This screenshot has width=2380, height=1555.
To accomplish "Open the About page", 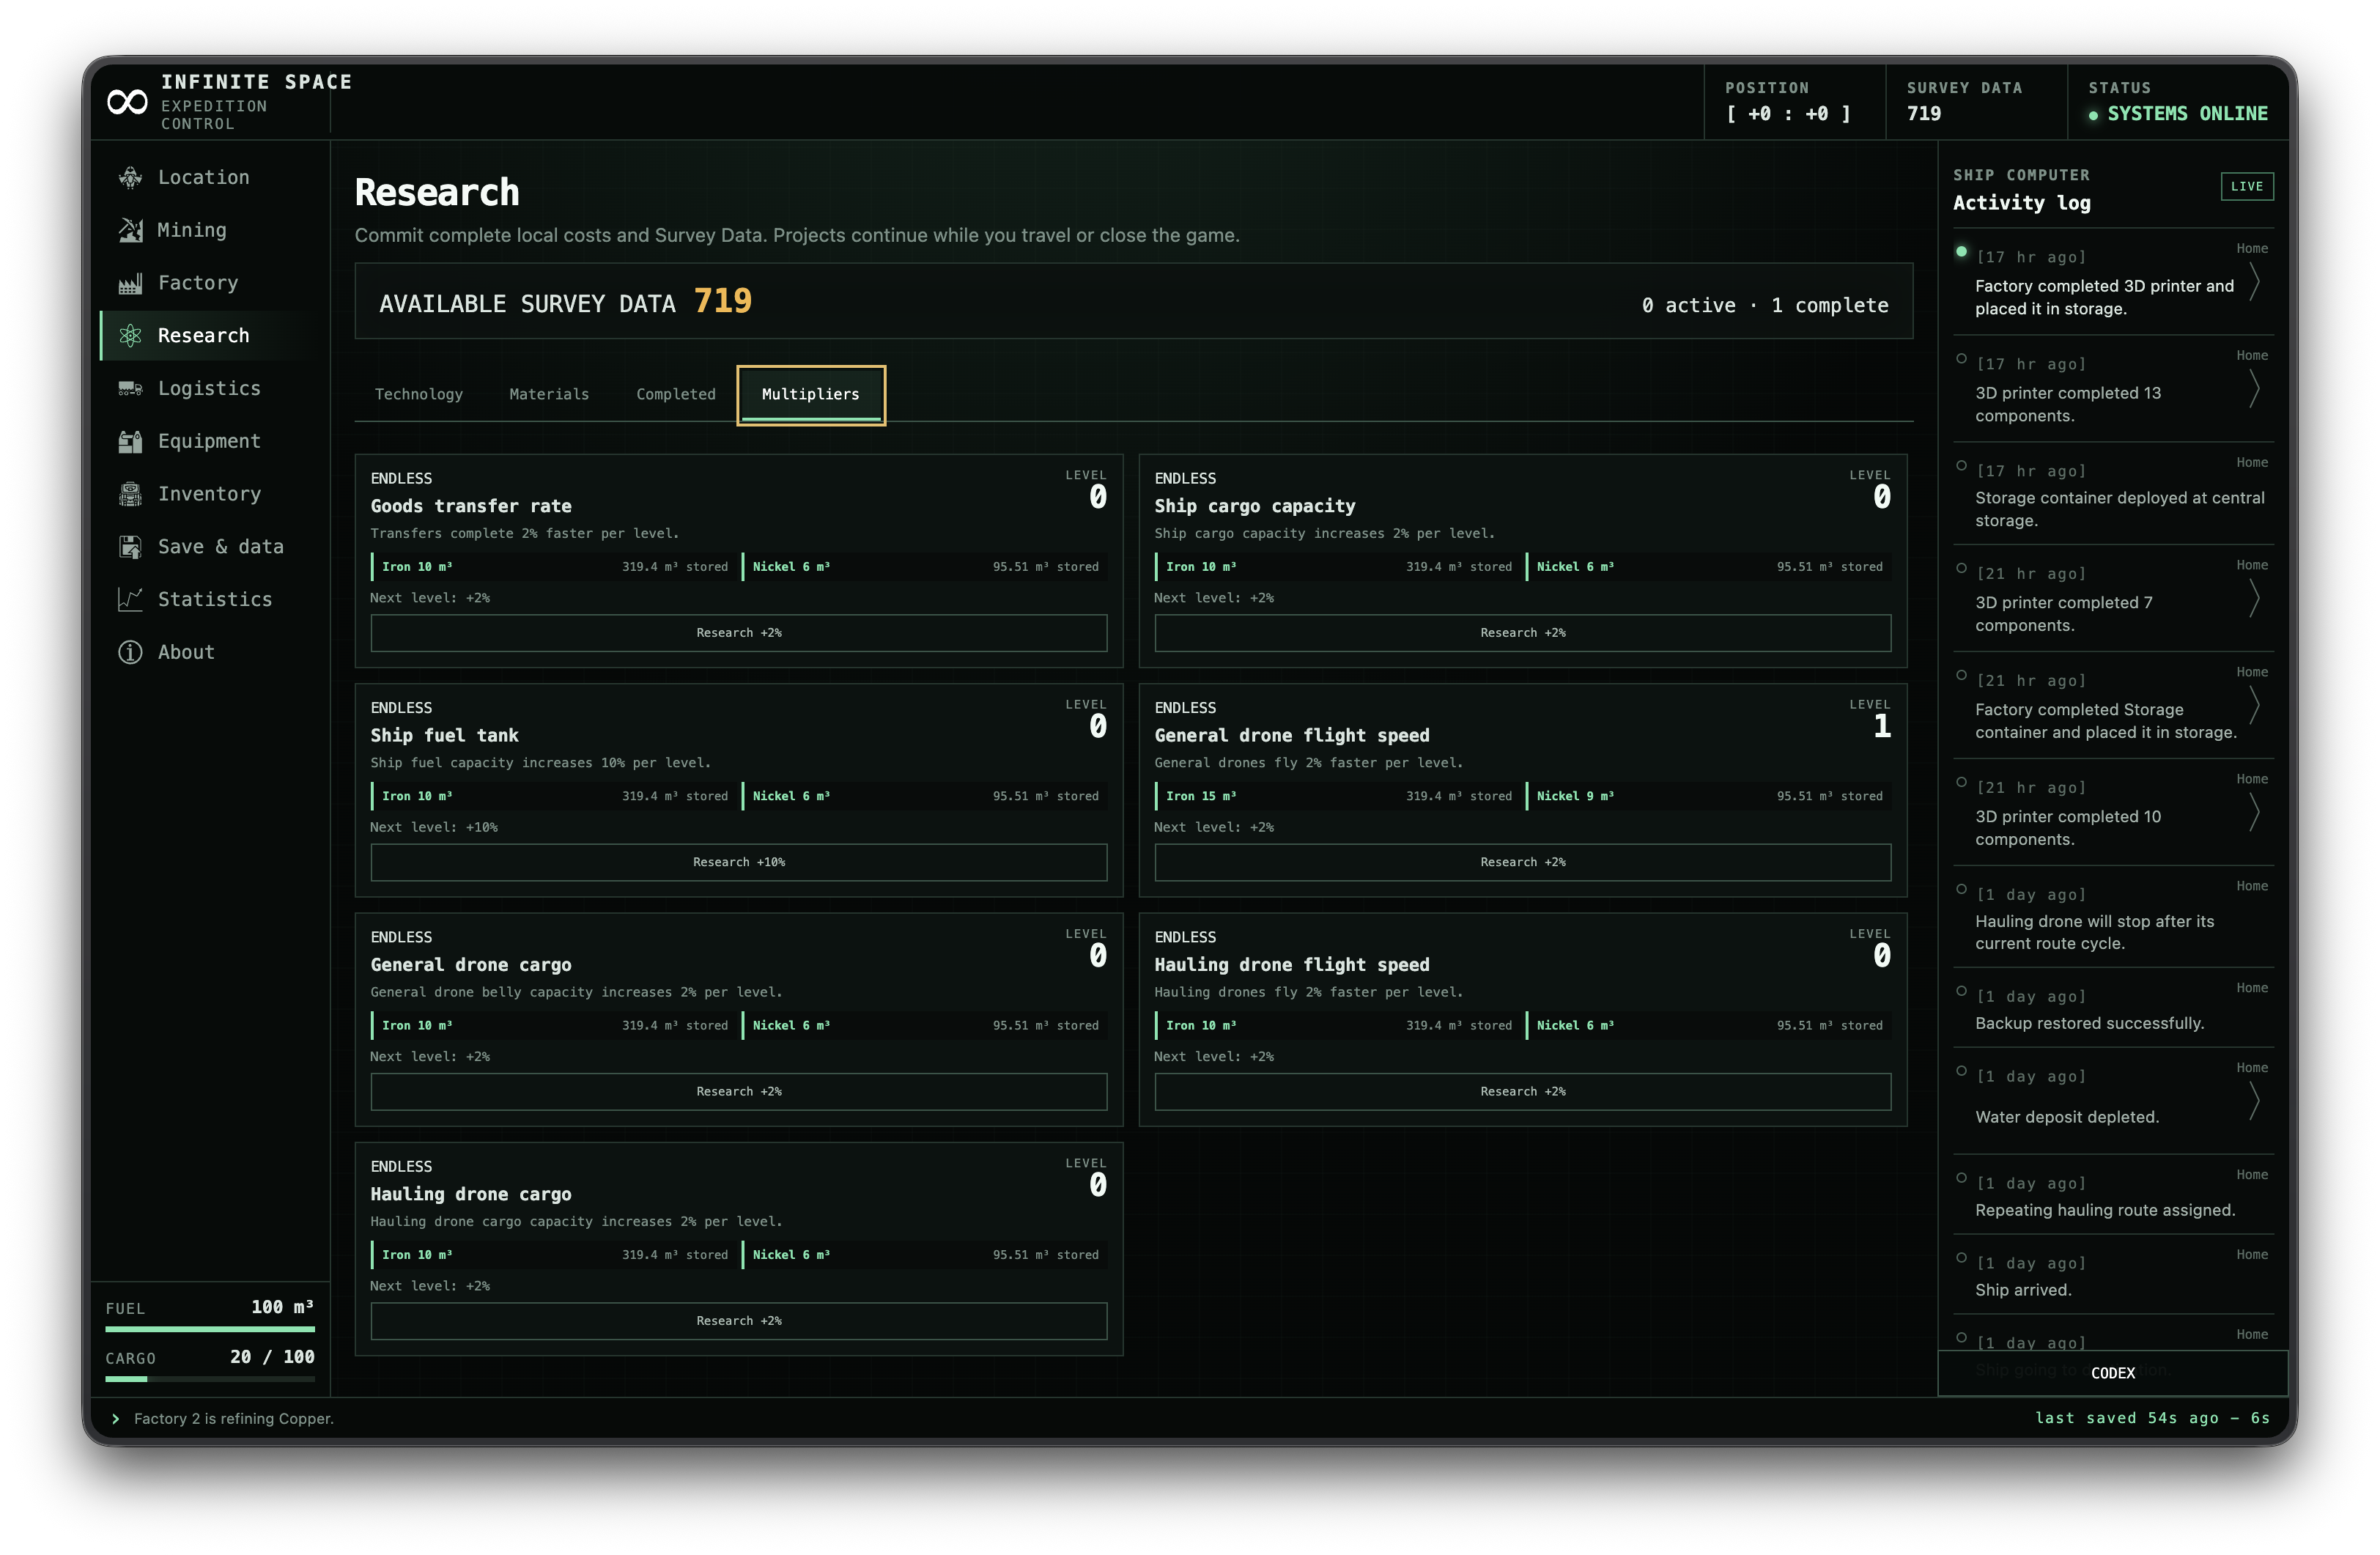I will 210,652.
